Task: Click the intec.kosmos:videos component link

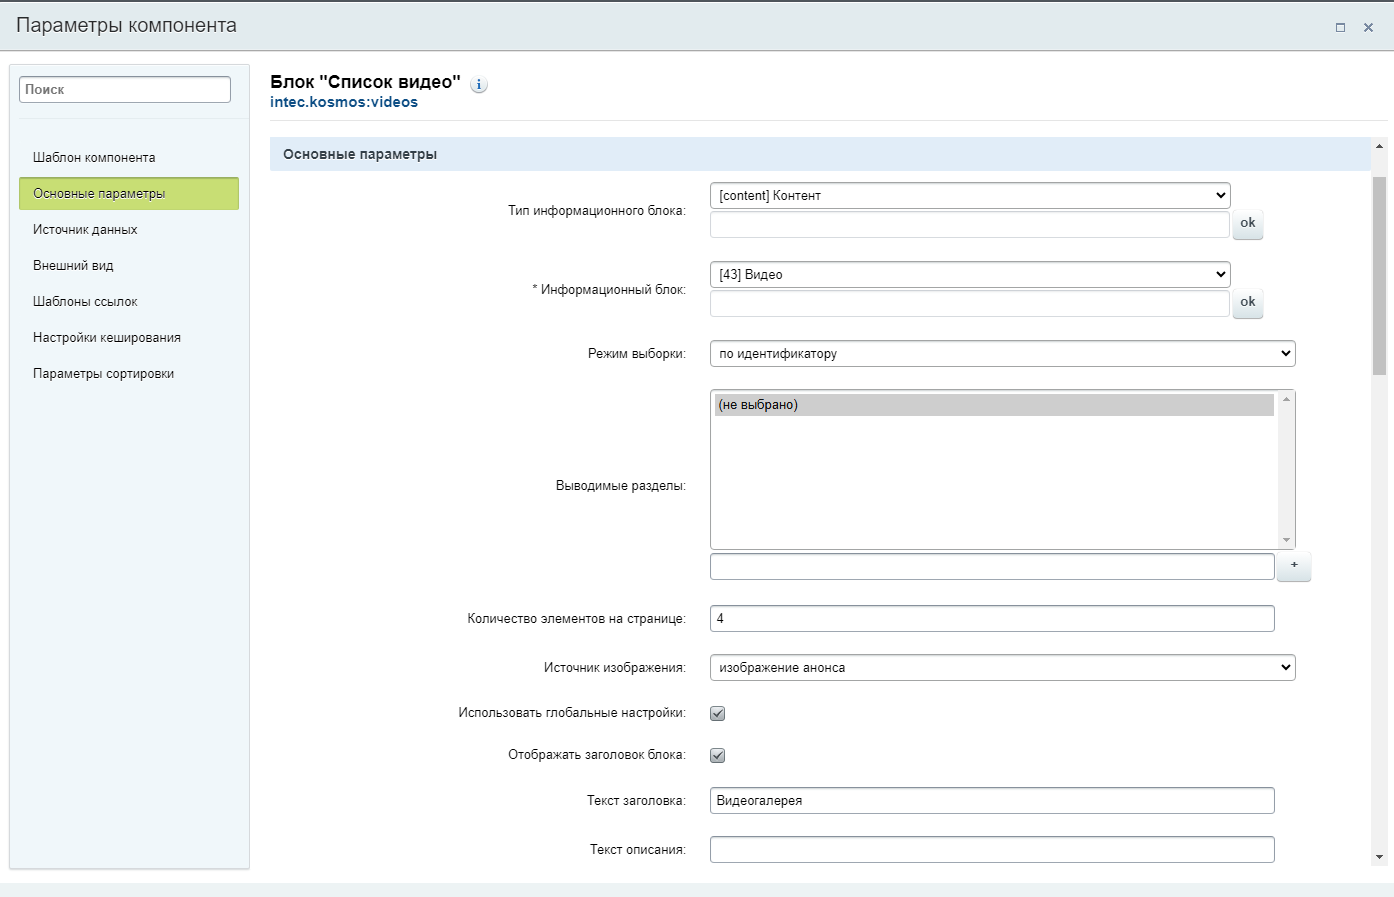Action: [x=344, y=102]
